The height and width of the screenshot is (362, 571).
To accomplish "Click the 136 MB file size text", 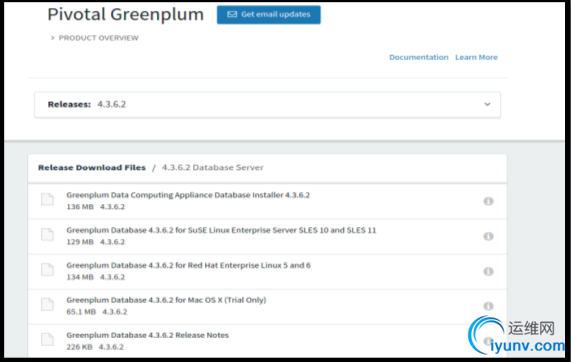I will pos(80,207).
